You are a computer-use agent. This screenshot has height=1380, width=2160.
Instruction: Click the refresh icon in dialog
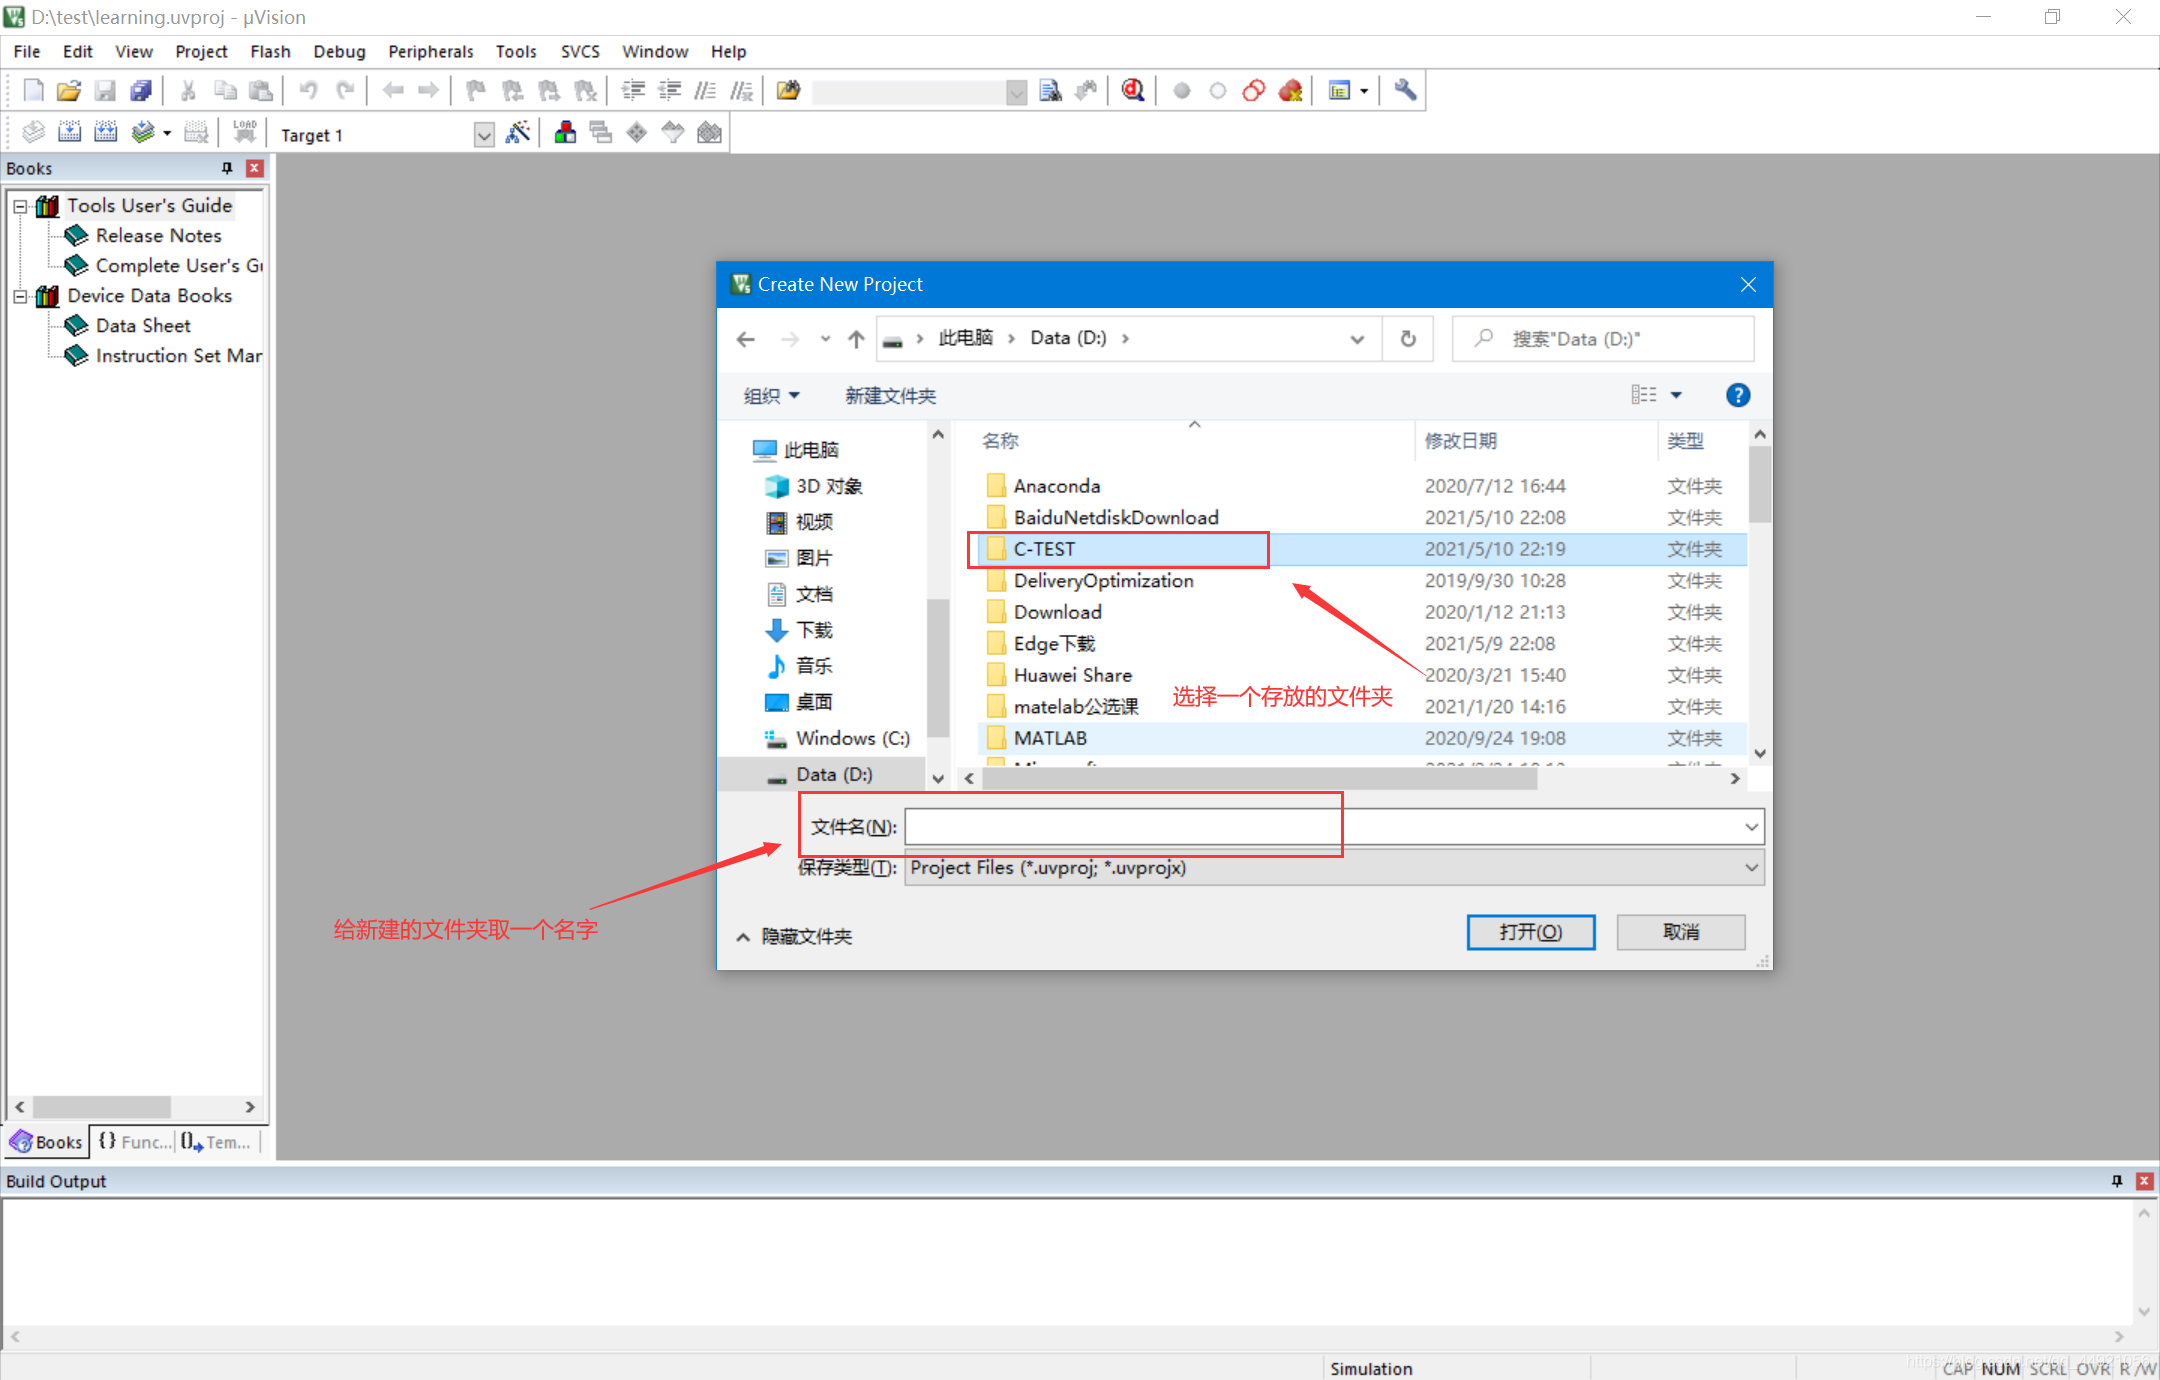pos(1408,339)
